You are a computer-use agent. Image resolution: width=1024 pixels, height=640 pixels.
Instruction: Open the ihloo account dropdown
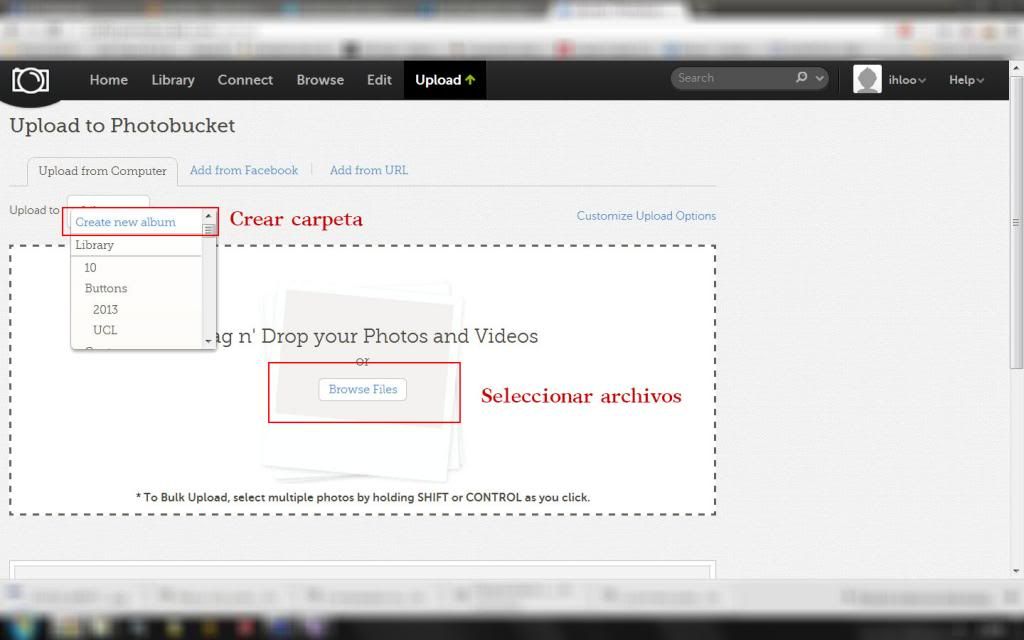[x=906, y=80]
